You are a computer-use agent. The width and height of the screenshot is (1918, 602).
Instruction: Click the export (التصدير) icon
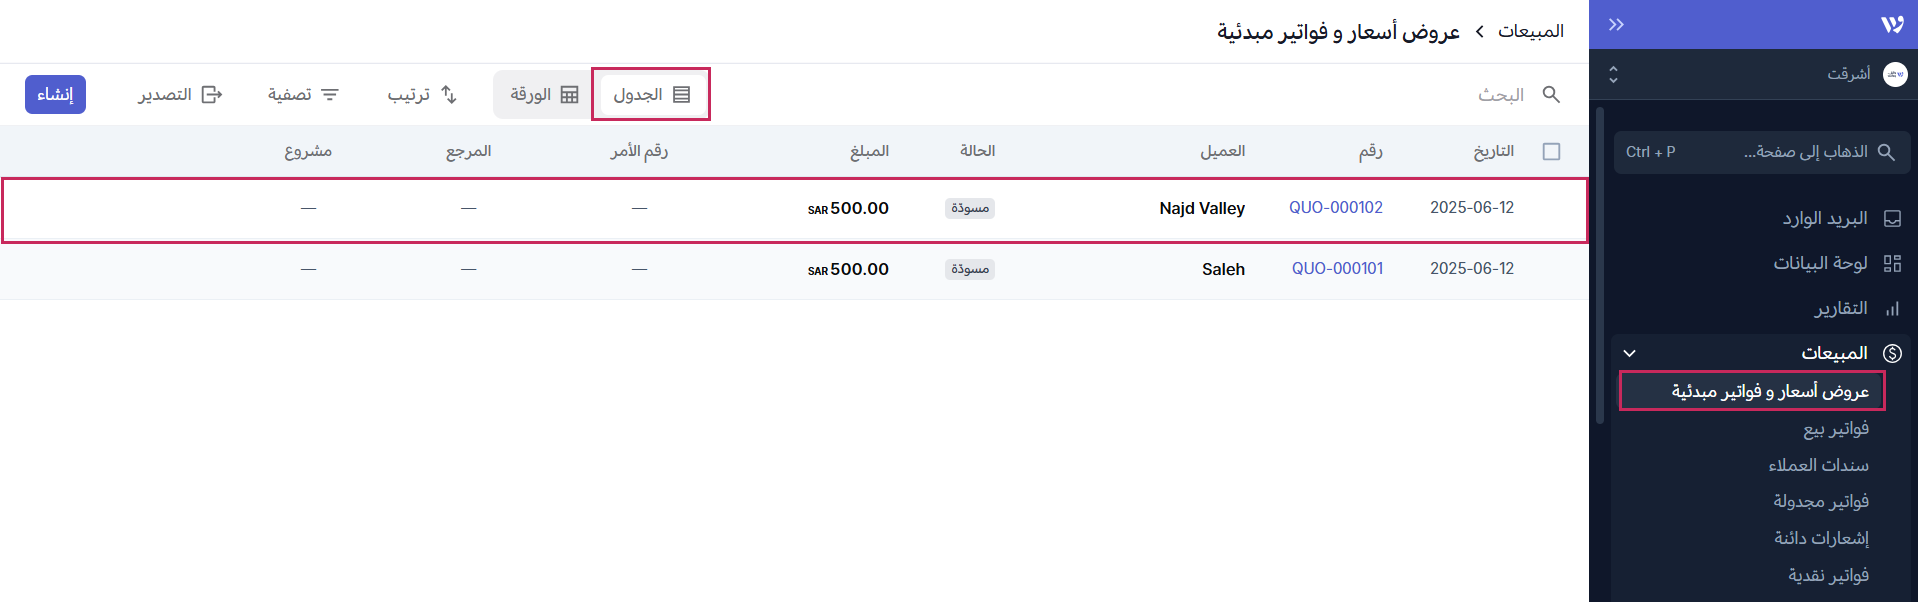point(212,94)
